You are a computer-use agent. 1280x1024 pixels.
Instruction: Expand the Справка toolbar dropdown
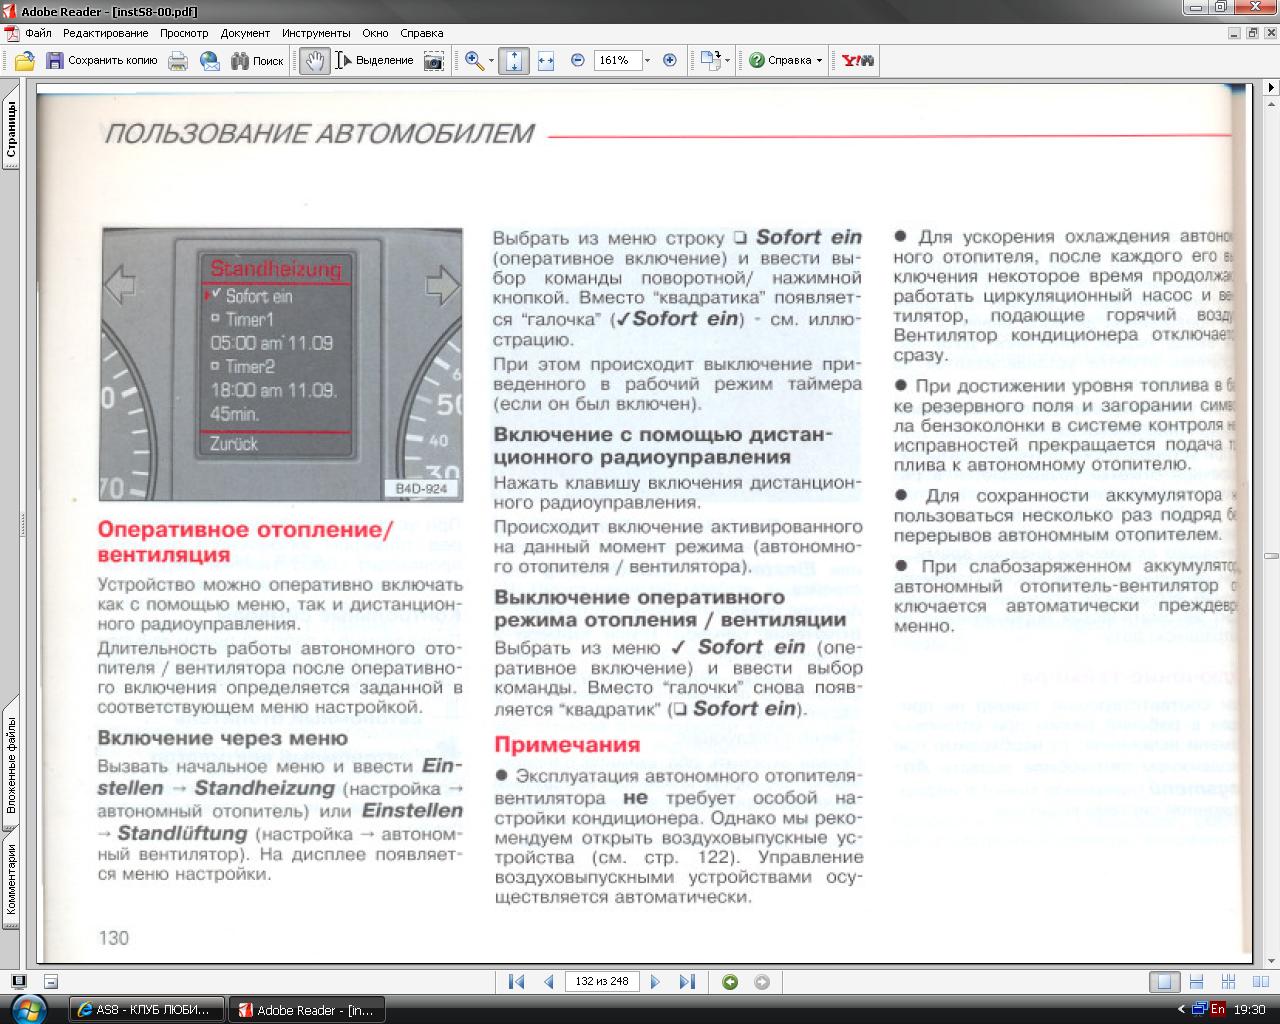pyautogui.click(x=819, y=61)
